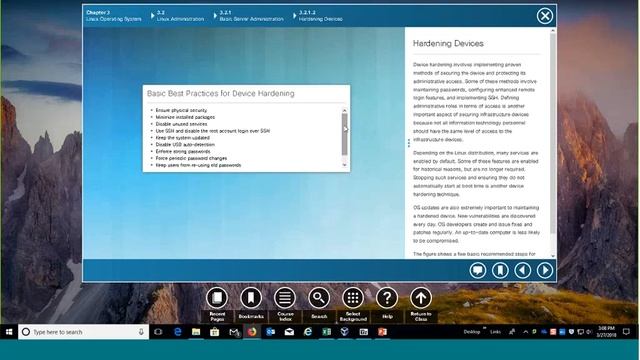The width and height of the screenshot is (640, 360).
Task: Click 'Keep the system updated' list item
Action: click(182, 138)
